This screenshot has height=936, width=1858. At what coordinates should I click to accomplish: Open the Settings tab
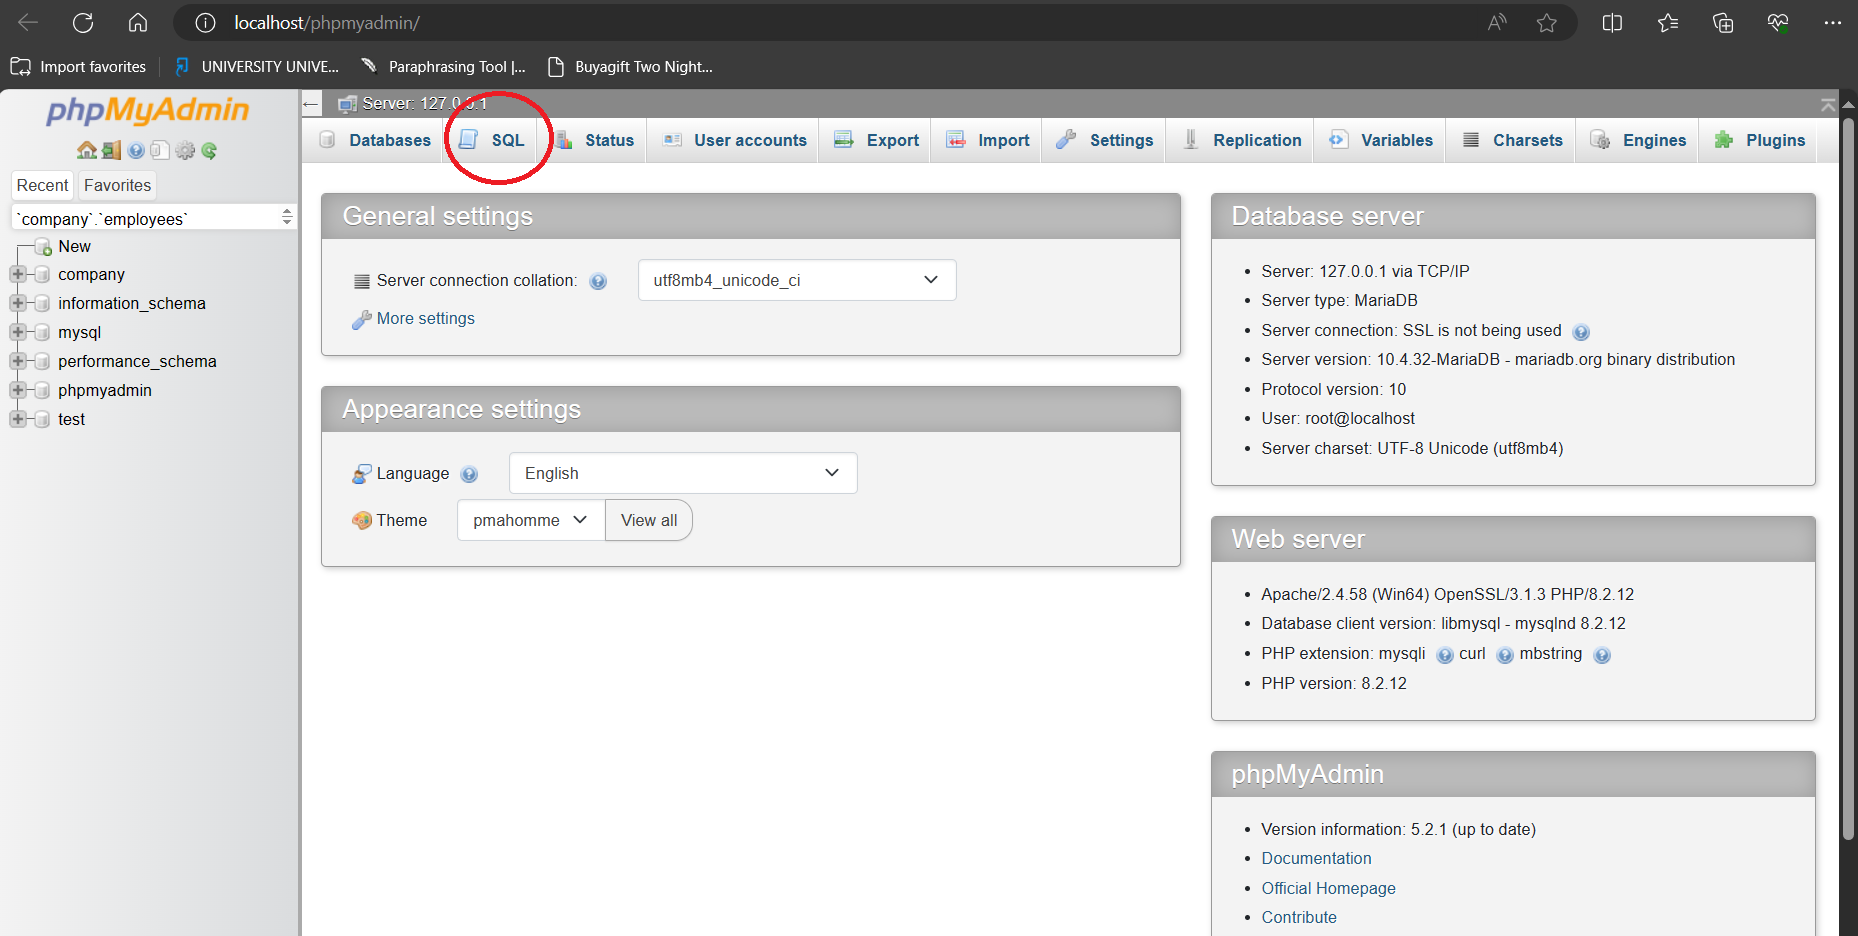click(1105, 140)
